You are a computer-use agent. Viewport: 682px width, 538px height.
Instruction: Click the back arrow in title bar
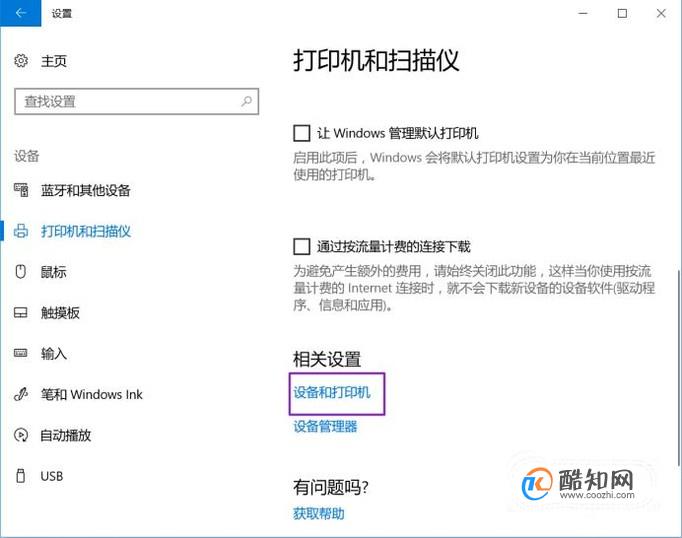tap(20, 13)
